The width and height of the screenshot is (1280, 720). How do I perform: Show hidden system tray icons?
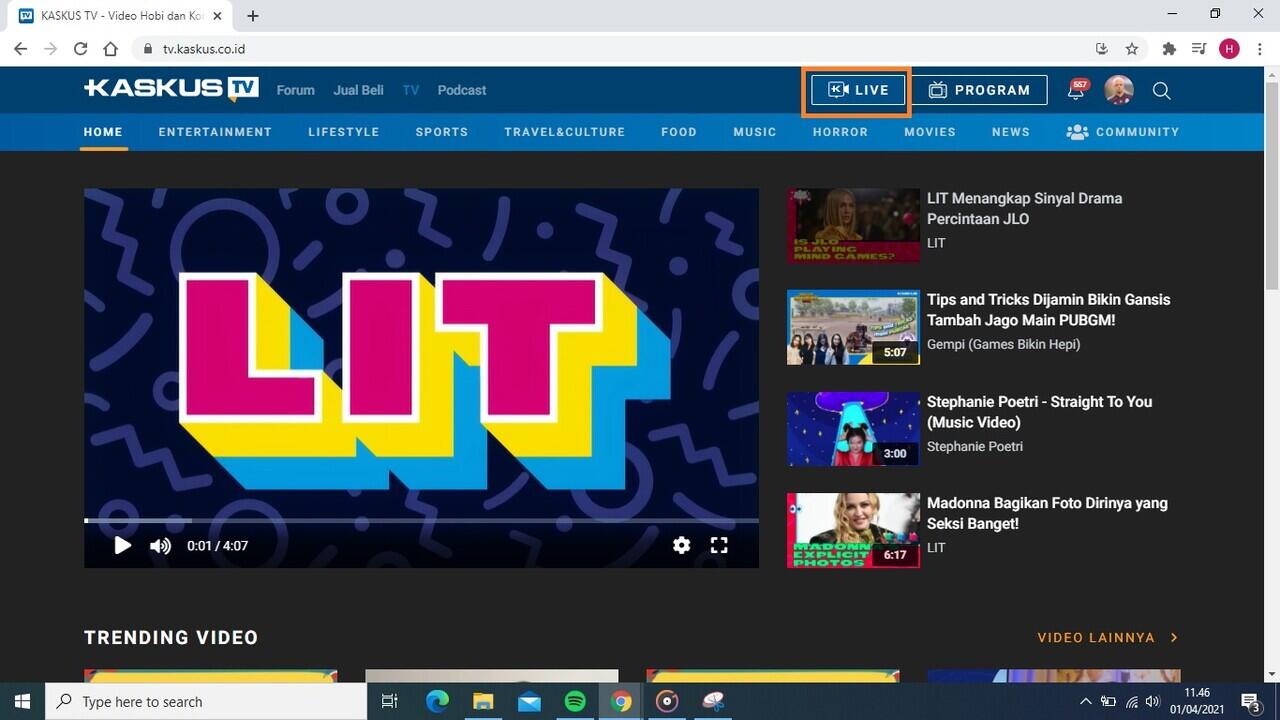pos(1087,701)
